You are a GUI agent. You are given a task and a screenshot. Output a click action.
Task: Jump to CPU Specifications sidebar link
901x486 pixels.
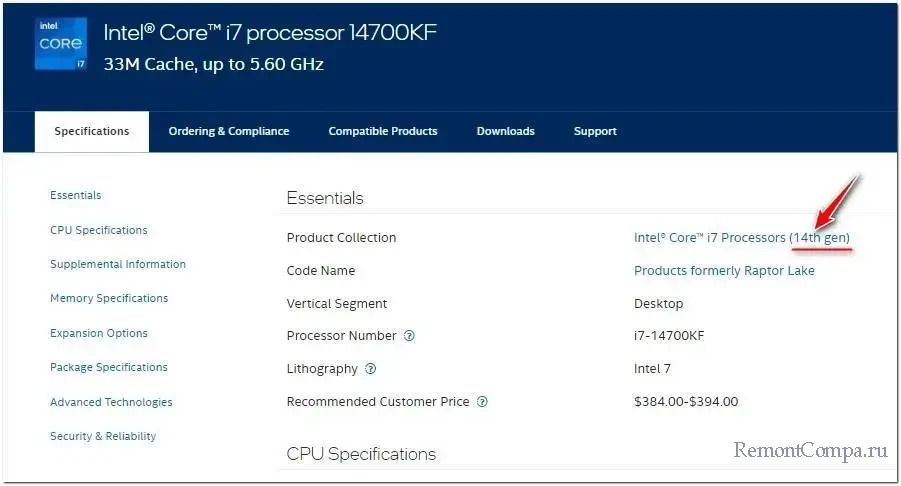(99, 230)
